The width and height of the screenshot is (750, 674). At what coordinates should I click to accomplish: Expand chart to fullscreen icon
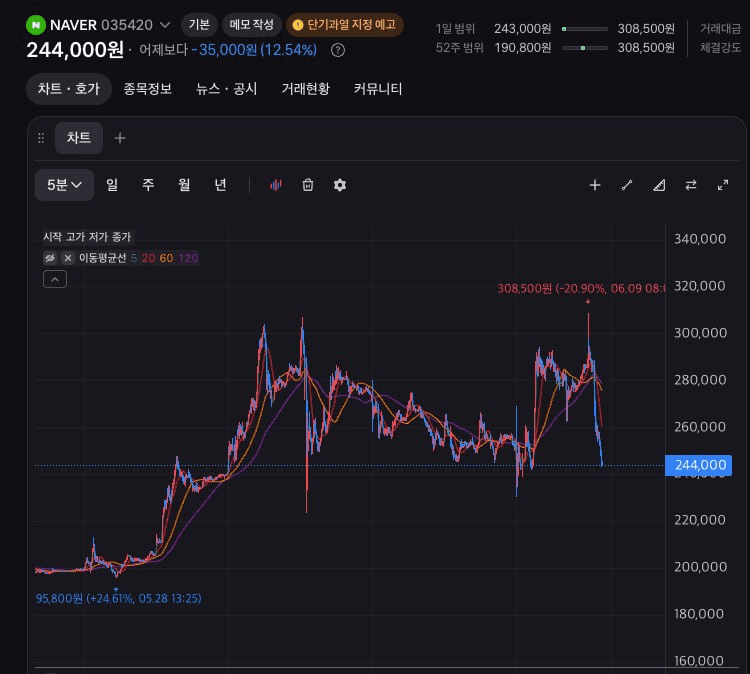[723, 185]
